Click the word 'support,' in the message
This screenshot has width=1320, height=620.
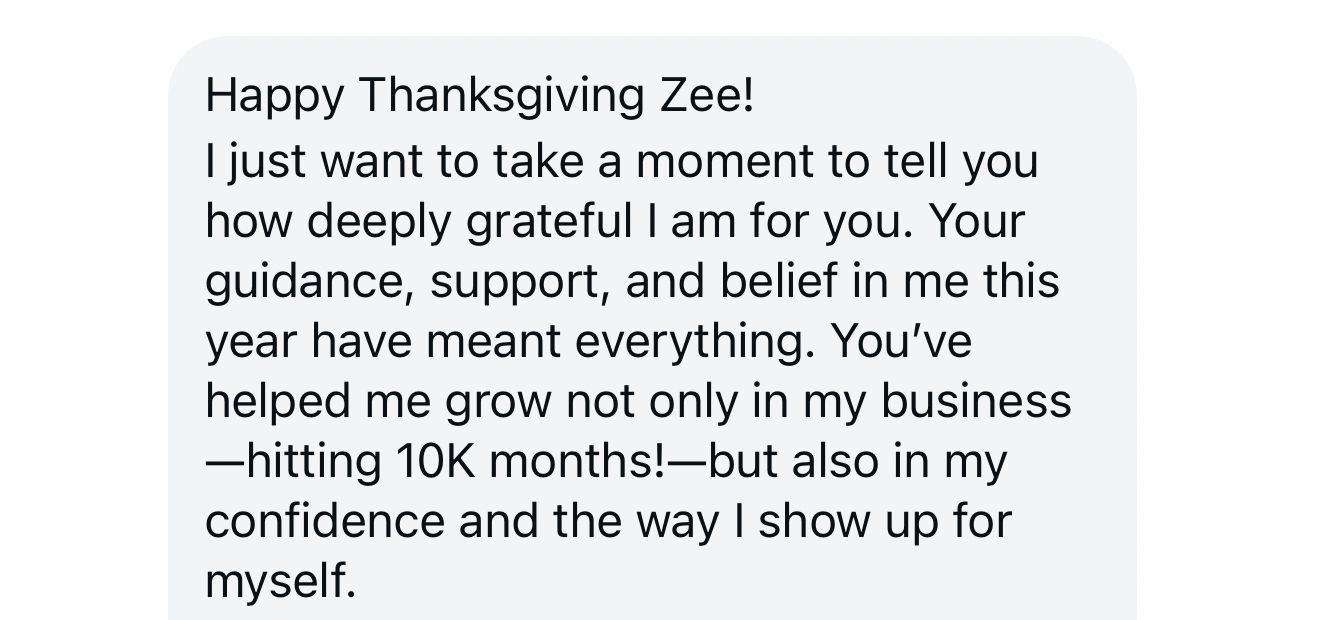(x=520, y=282)
